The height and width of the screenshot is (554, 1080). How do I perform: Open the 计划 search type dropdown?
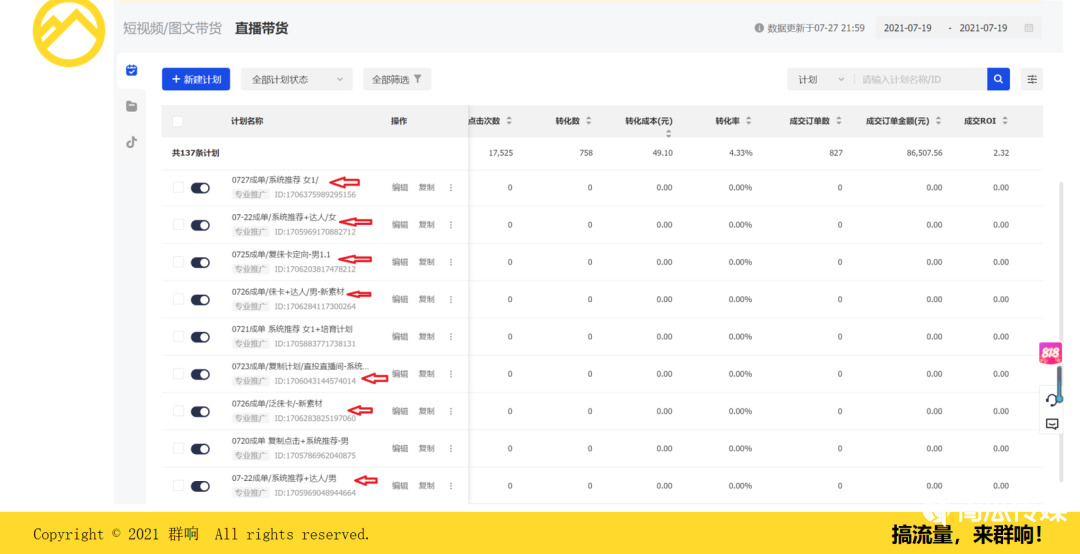tap(820, 79)
